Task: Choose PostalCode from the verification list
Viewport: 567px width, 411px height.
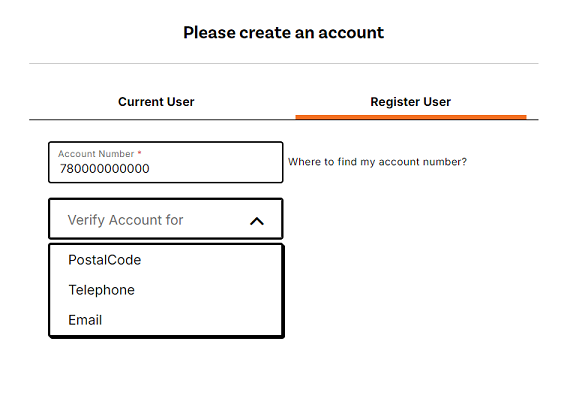Action: 166,260
